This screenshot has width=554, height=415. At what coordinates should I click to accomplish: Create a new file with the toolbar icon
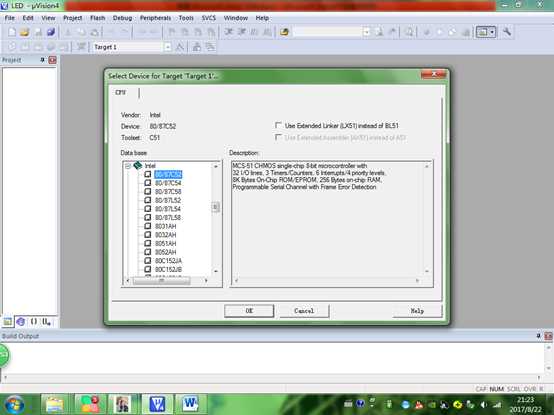(x=12, y=32)
